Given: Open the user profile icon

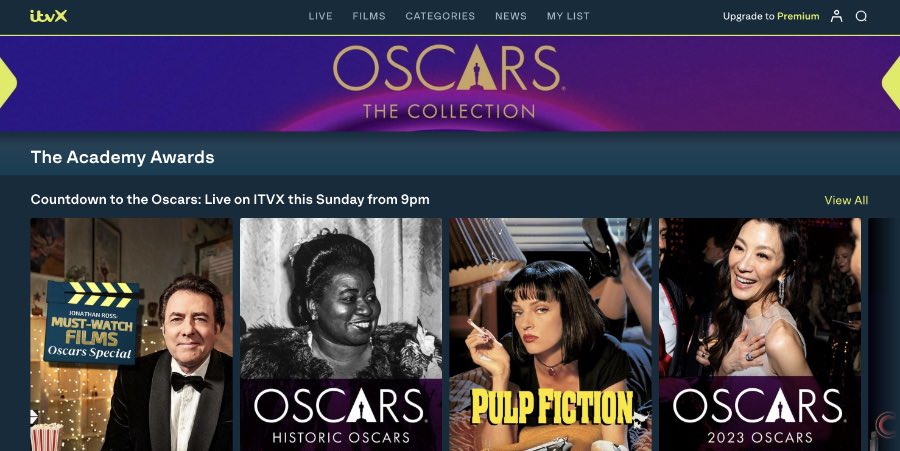Looking at the screenshot, I should [x=836, y=16].
